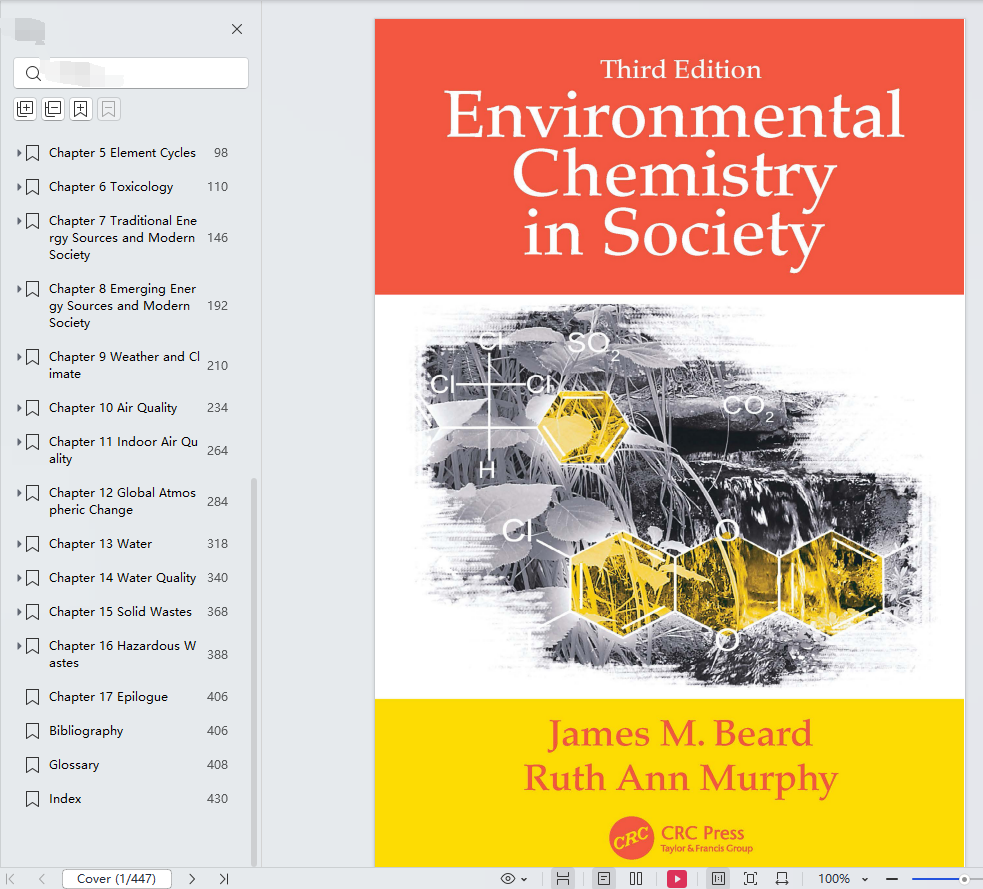Switch to two-page view
Image resolution: width=983 pixels, height=889 pixels.
tap(636, 879)
